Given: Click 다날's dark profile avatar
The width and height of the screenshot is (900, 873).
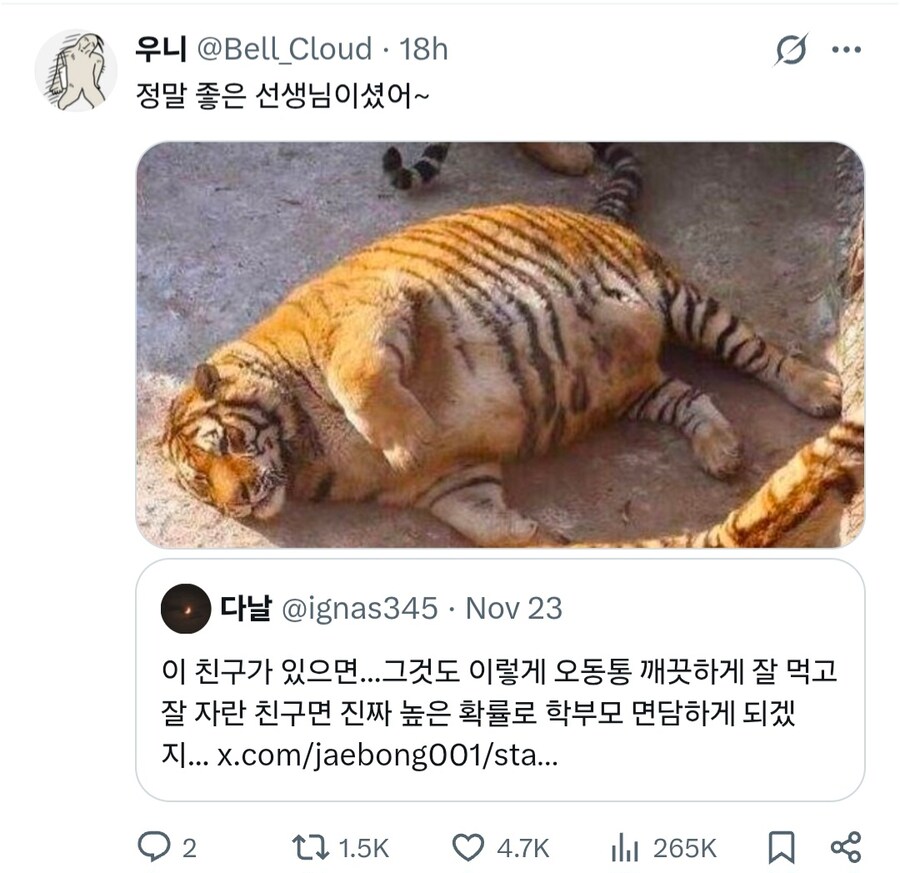Looking at the screenshot, I should [x=185, y=609].
